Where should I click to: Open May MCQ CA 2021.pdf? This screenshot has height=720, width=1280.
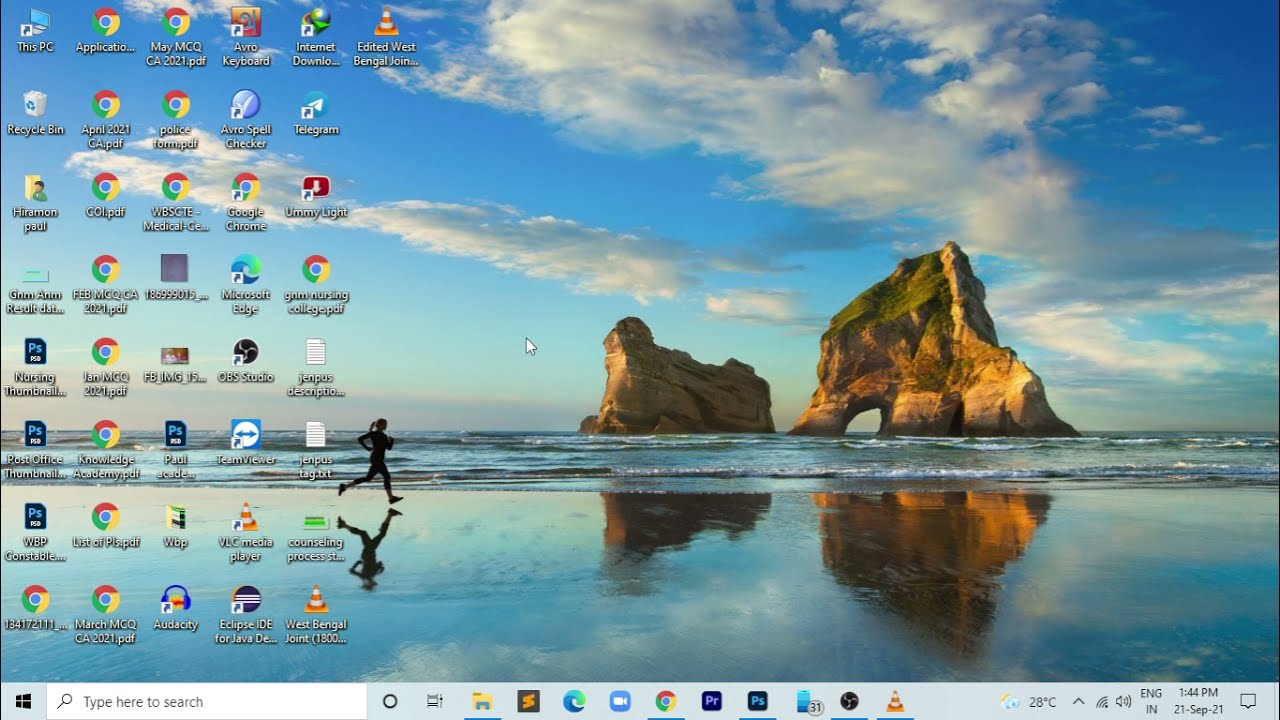[176, 37]
